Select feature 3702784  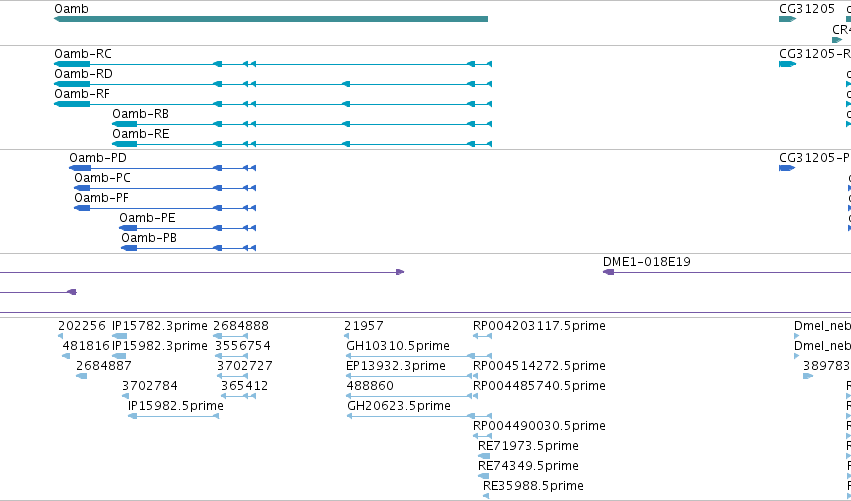tap(125, 396)
